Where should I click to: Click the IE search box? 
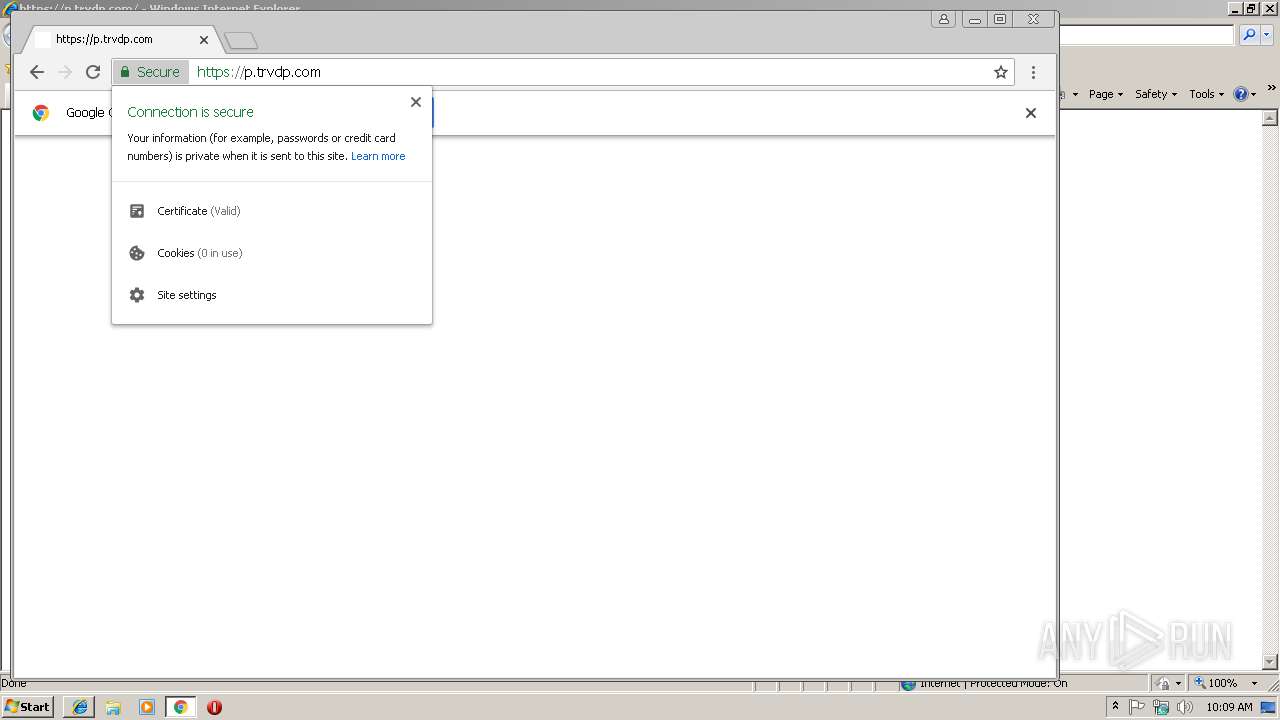1146,35
